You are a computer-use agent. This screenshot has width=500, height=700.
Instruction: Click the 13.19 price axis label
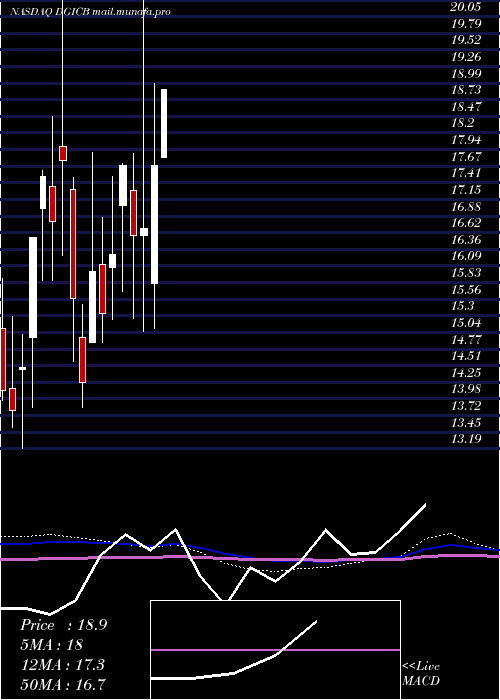[x=466, y=439]
